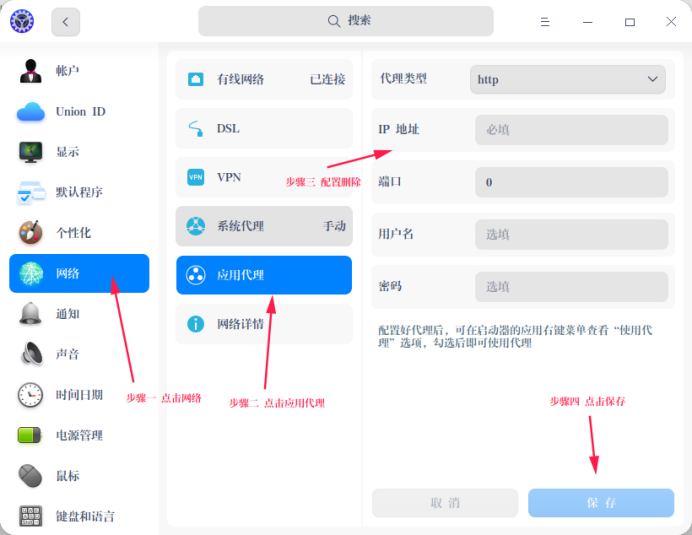Click the 键盘和语言 label
The height and width of the screenshot is (535, 692).
point(85,516)
